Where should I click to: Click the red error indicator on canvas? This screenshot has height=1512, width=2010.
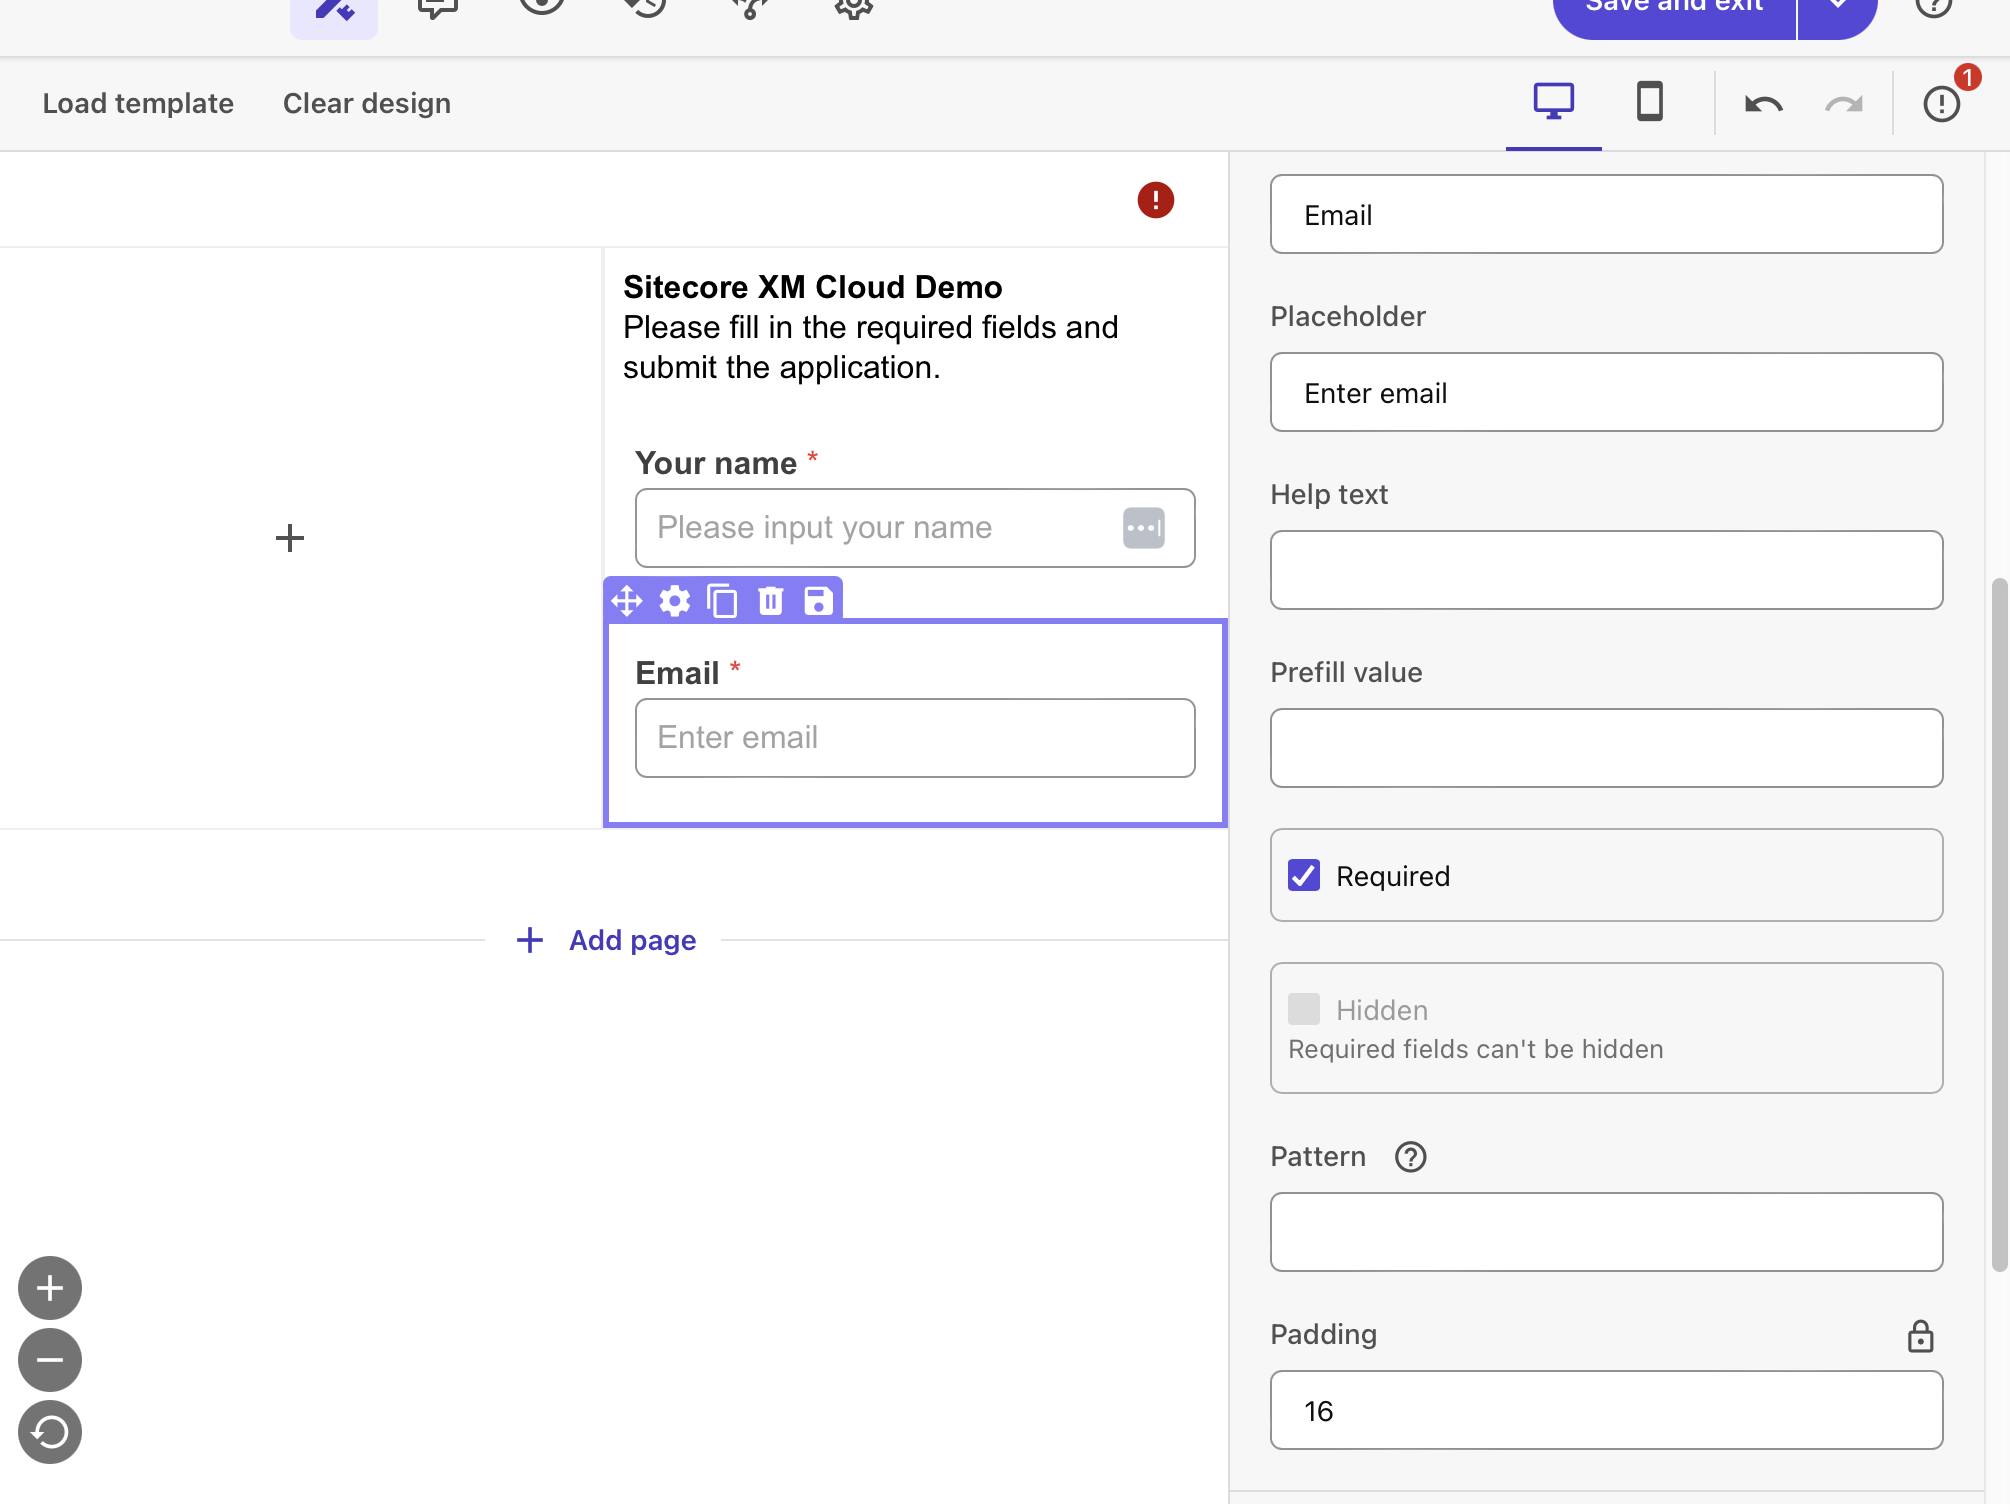[x=1155, y=200]
